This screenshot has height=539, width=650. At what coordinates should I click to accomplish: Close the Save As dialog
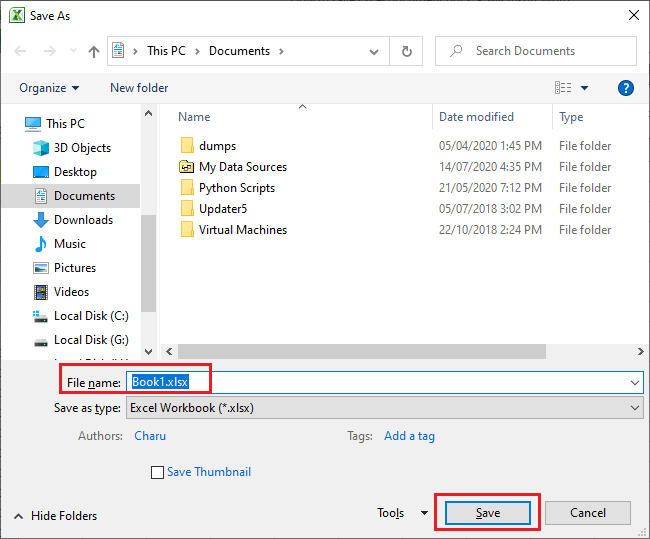pos(633,15)
